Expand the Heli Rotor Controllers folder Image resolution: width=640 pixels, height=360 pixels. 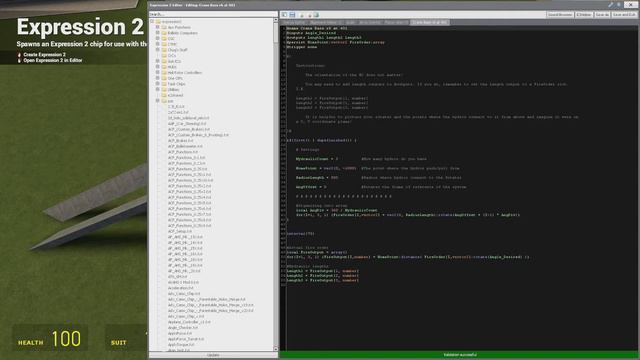tap(158, 72)
